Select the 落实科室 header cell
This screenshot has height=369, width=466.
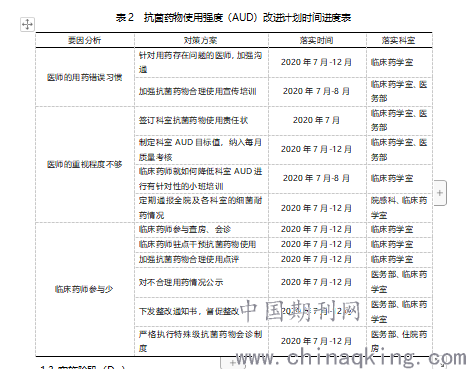[399, 40]
